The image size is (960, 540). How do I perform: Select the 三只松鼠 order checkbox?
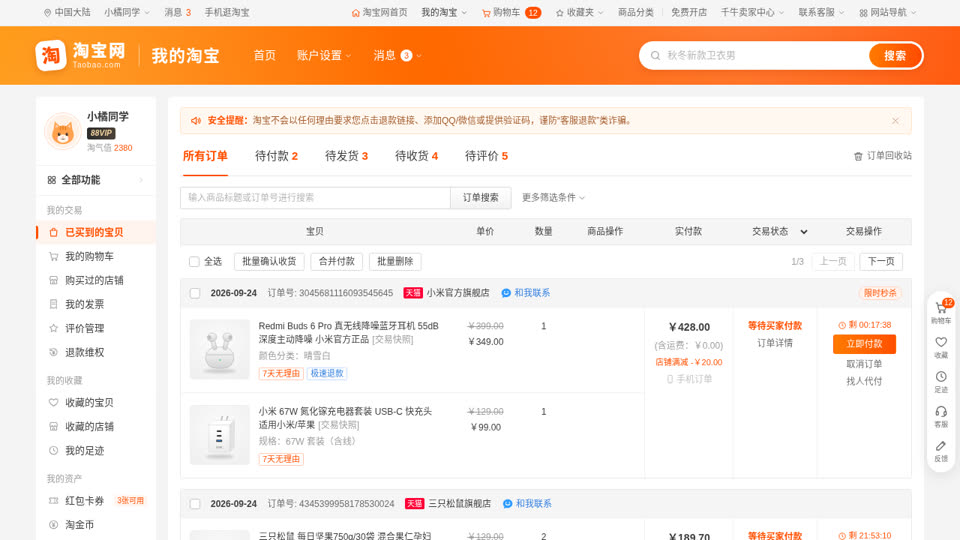point(195,504)
